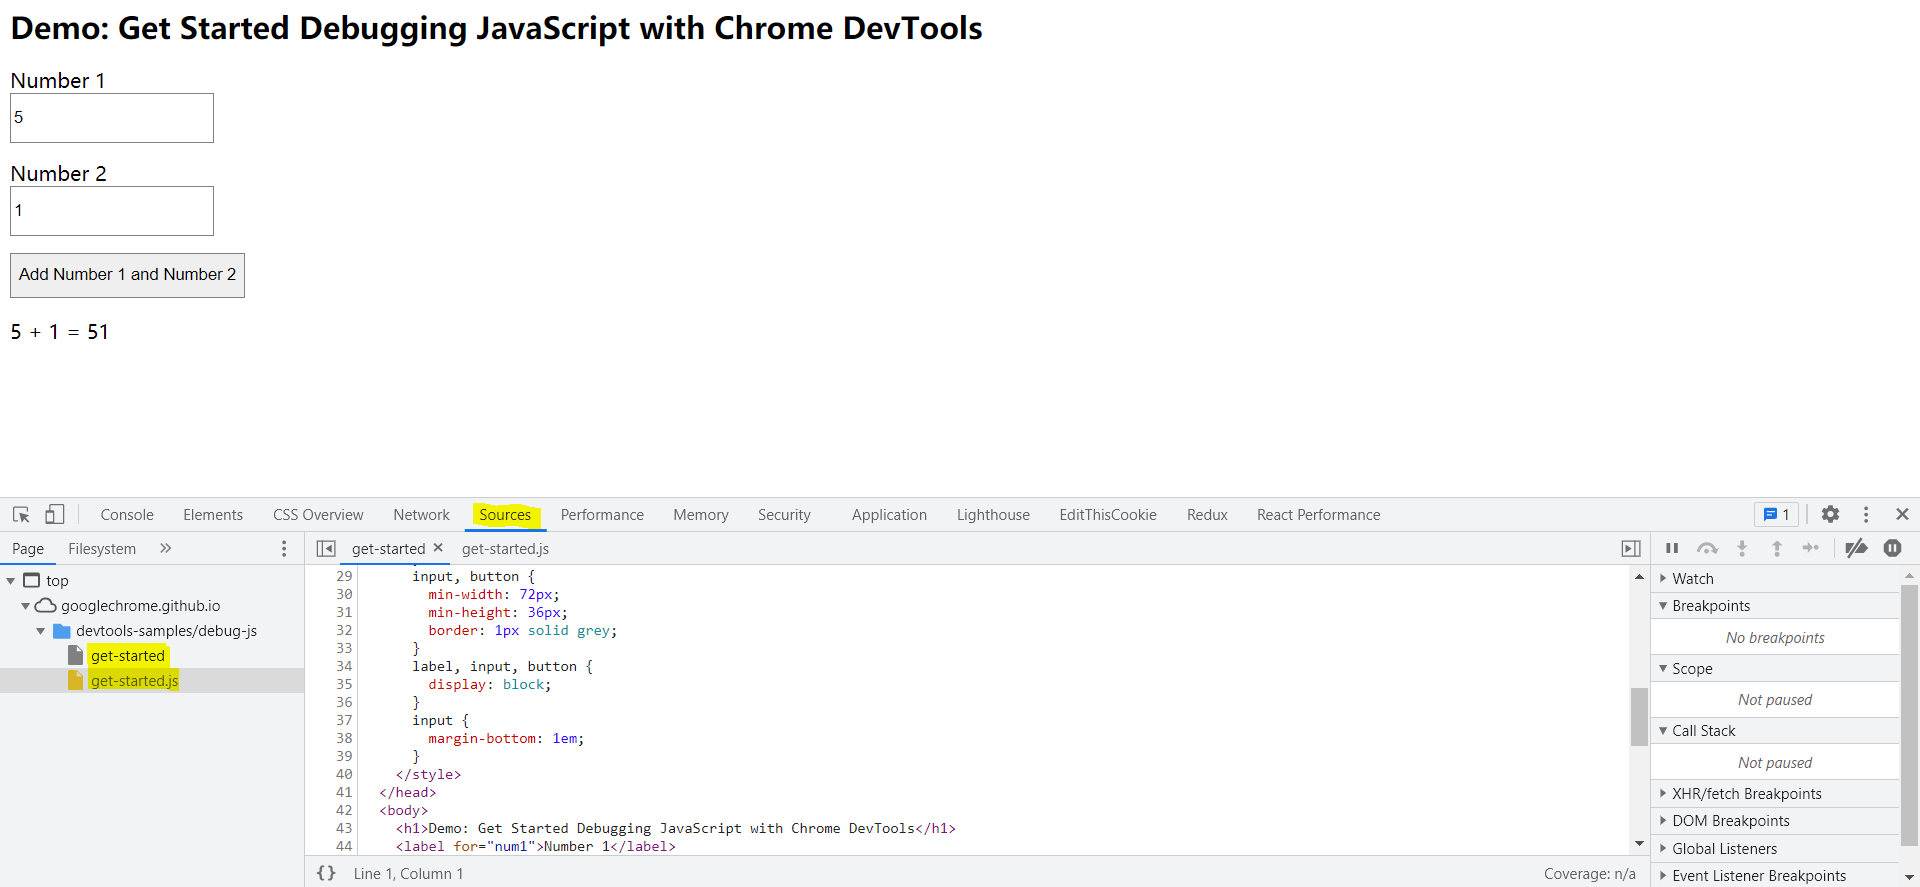
Task: Switch to get-started.js editor tab
Action: click(x=505, y=549)
